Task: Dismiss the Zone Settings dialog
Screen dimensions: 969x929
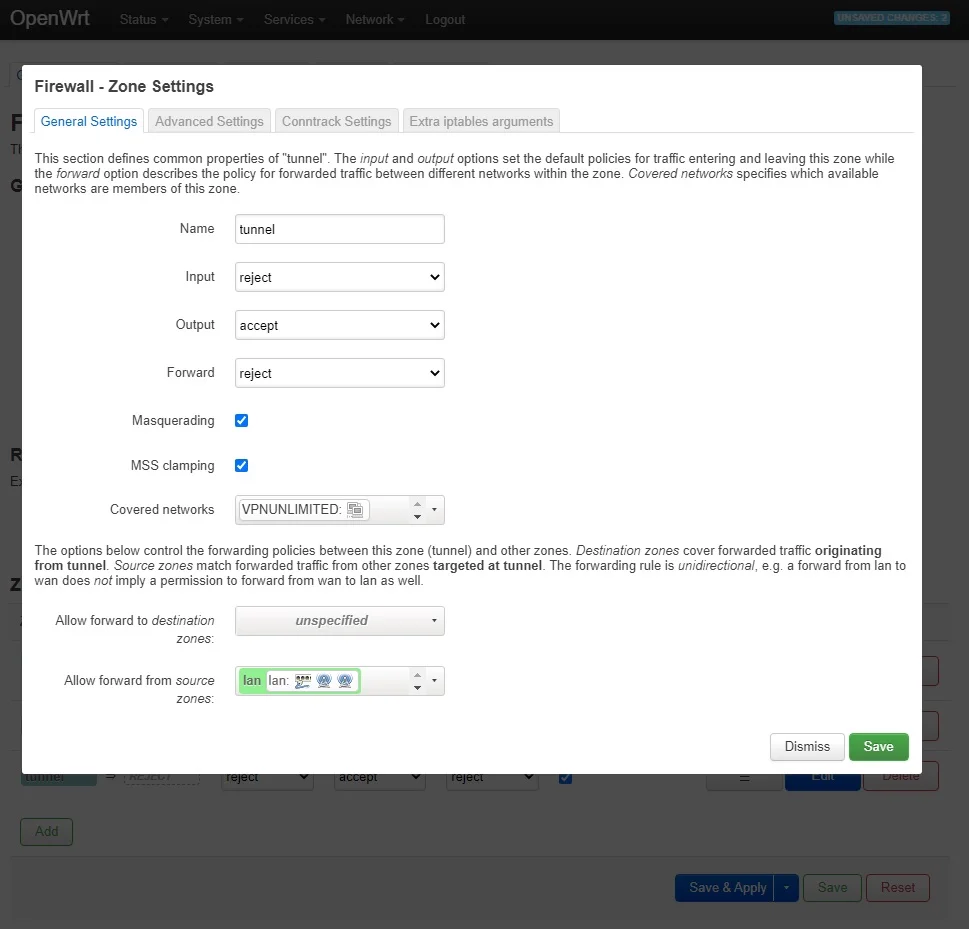Action: 807,747
